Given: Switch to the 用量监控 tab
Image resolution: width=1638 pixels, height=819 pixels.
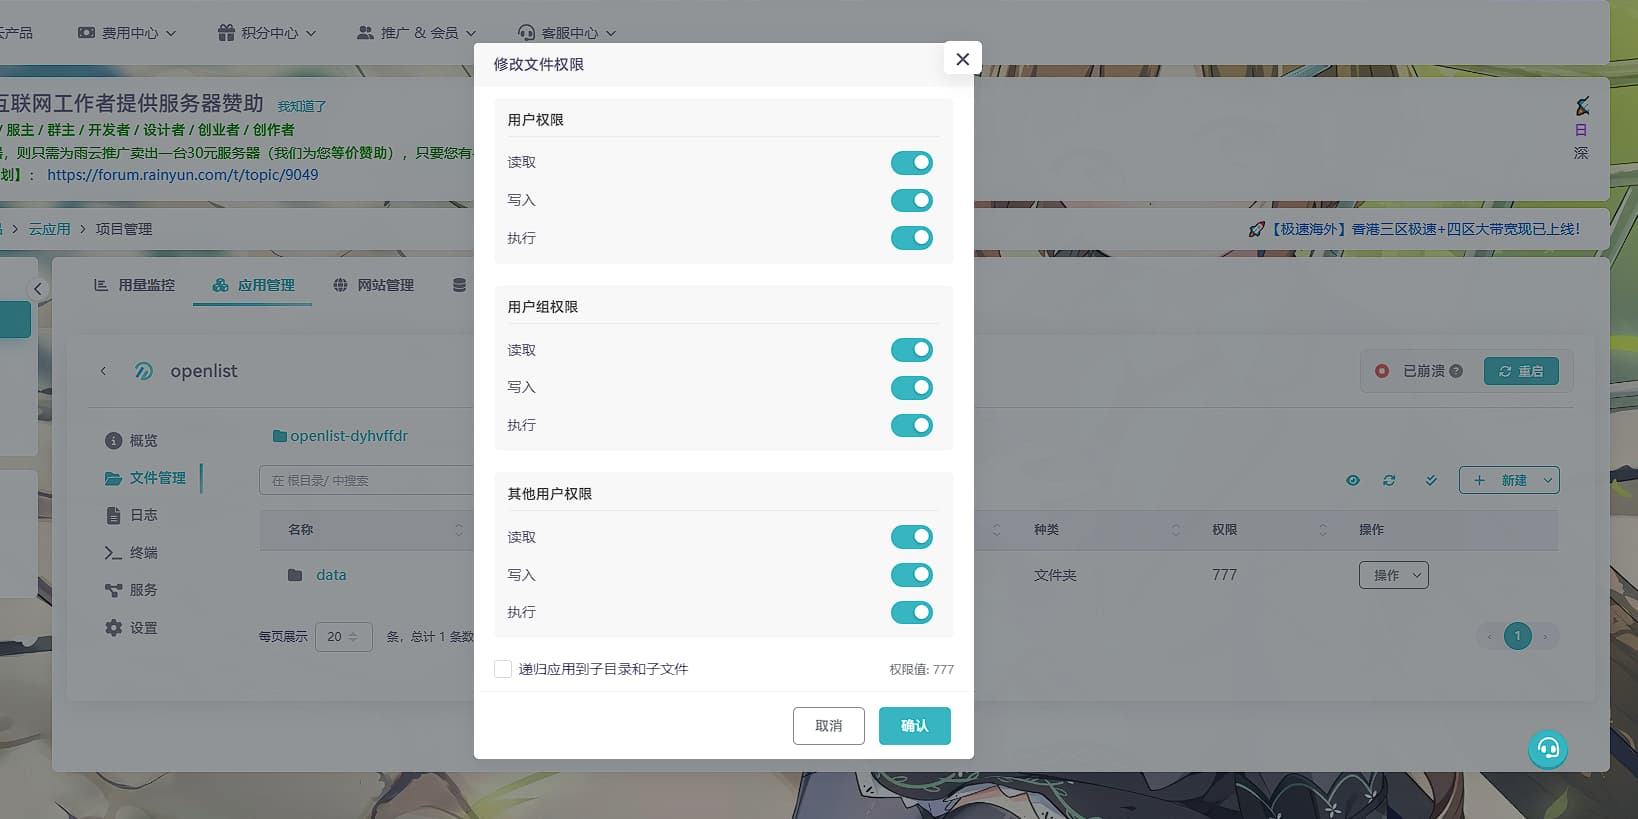Looking at the screenshot, I should (135, 286).
